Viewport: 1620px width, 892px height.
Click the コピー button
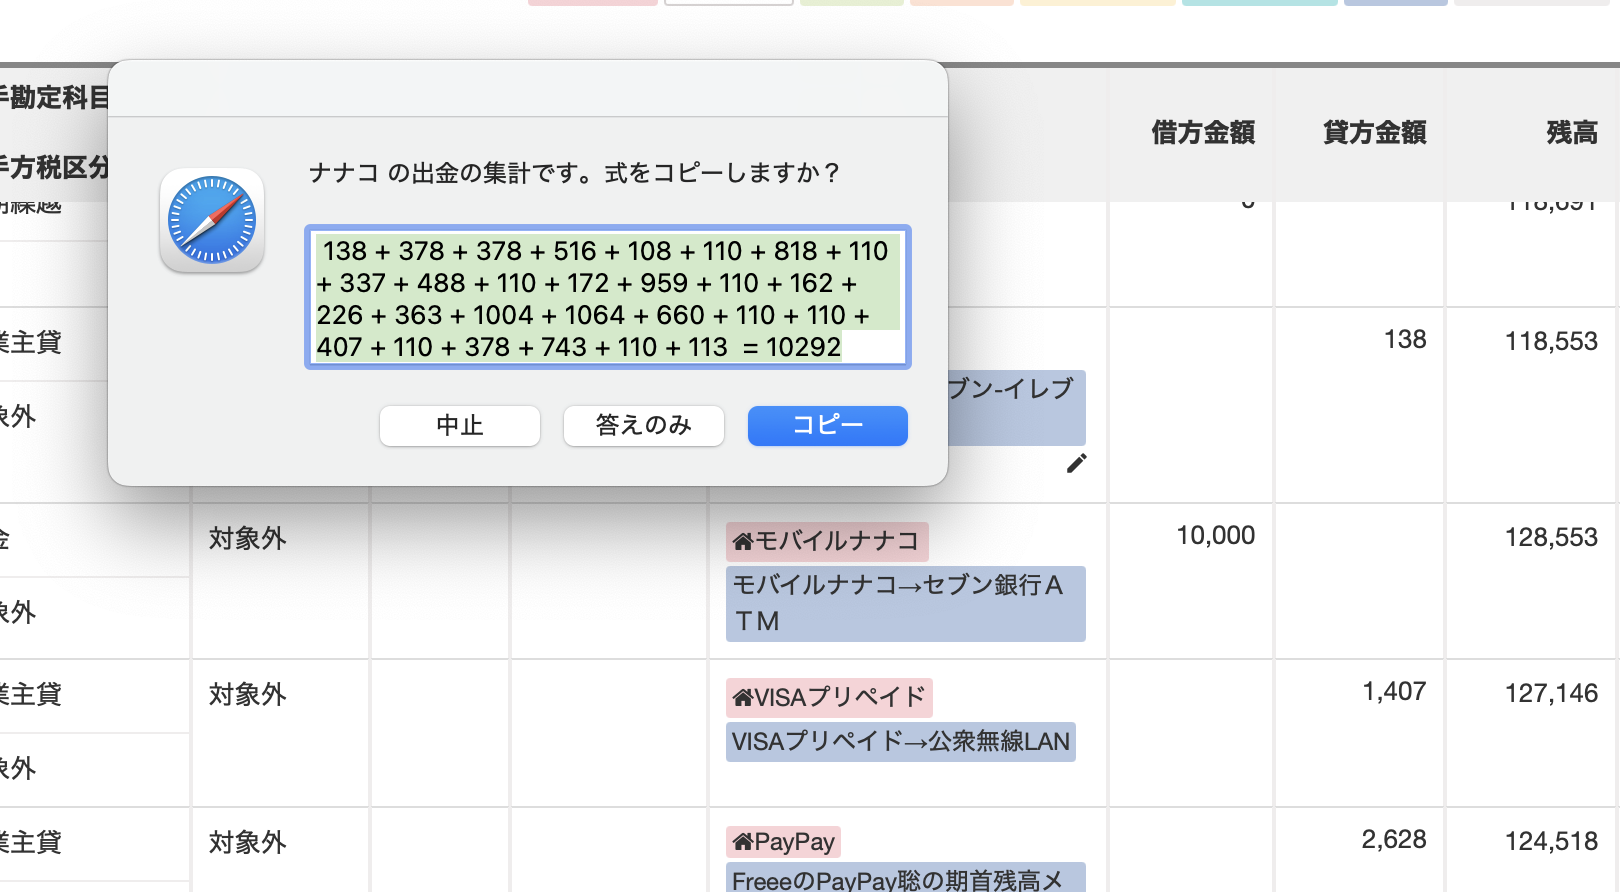827,426
